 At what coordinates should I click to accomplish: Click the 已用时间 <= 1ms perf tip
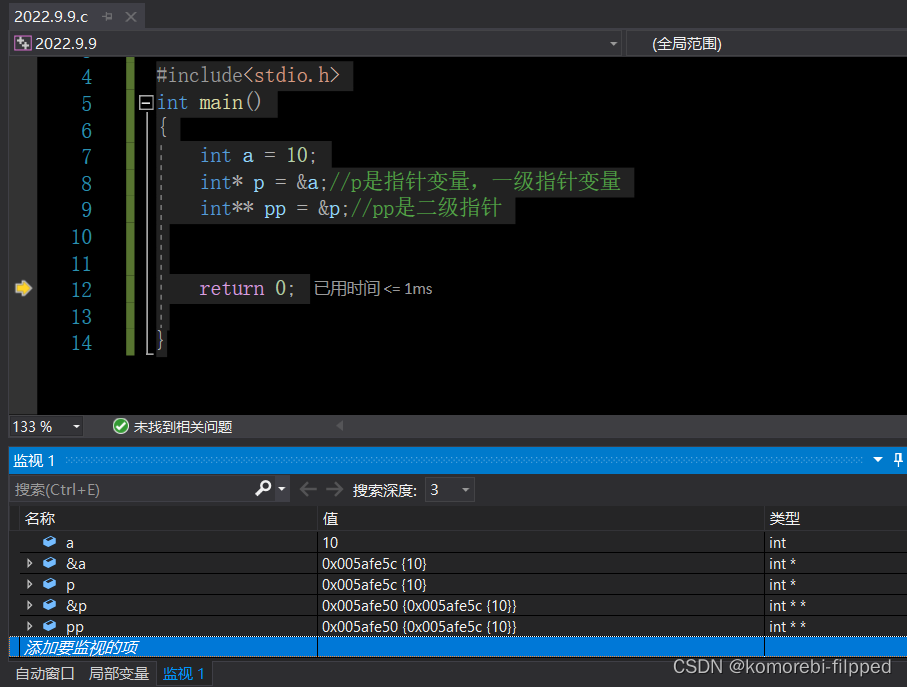(373, 289)
